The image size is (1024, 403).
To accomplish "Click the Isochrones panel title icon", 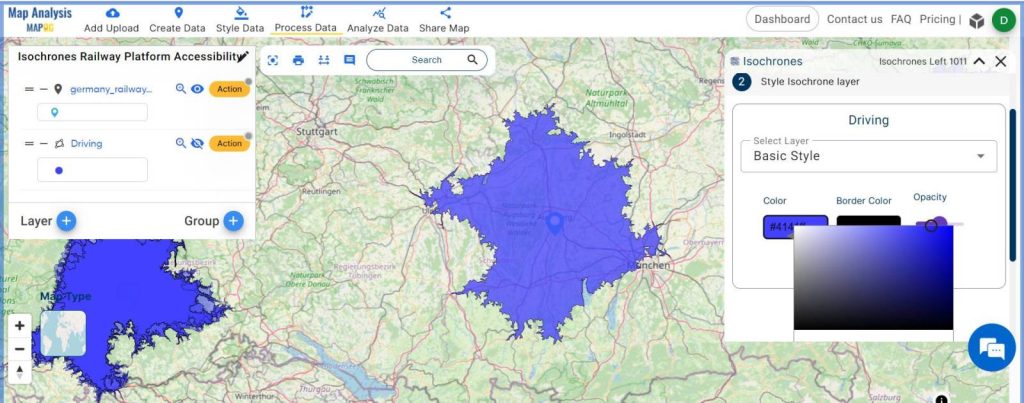I will pyautogui.click(x=735, y=61).
